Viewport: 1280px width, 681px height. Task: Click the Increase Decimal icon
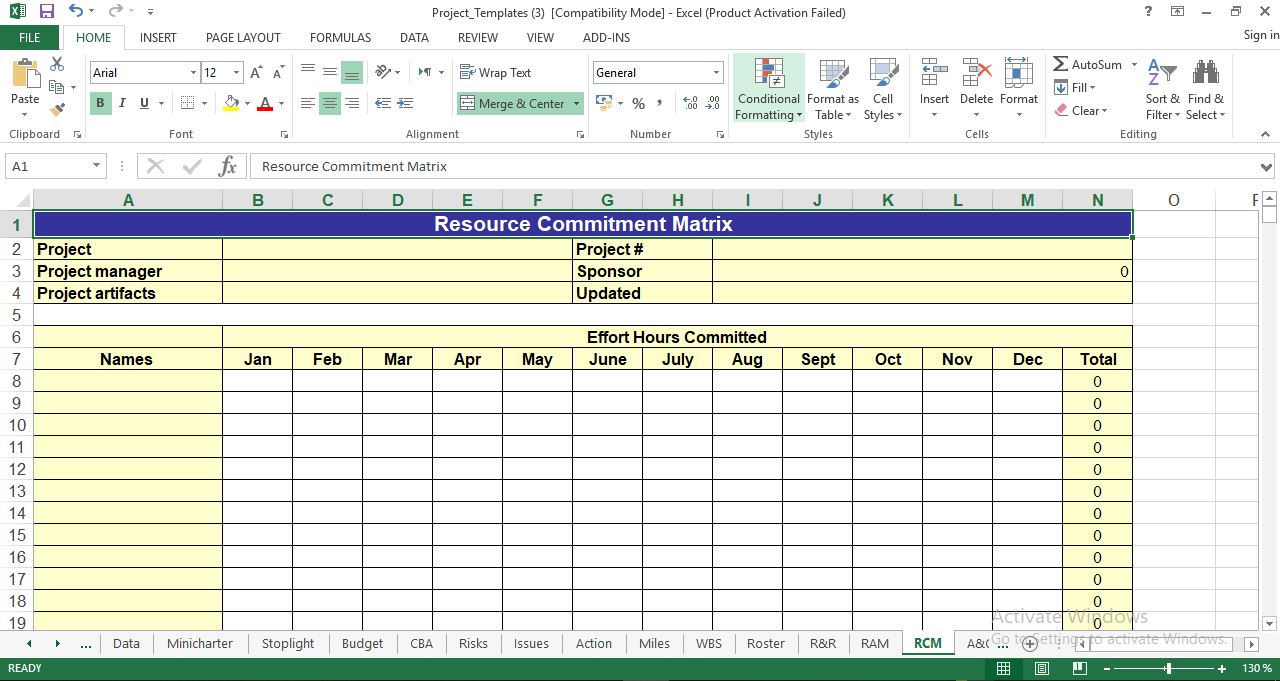point(689,102)
